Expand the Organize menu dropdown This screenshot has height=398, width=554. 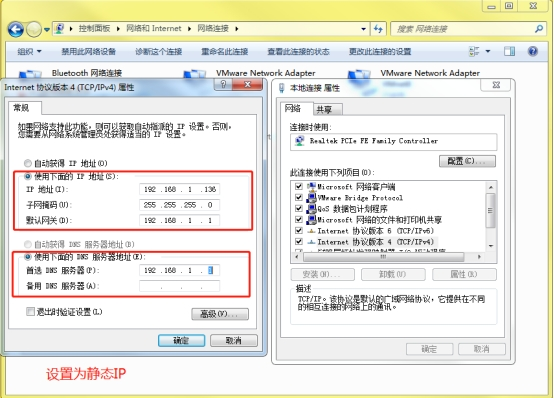pos(30,52)
